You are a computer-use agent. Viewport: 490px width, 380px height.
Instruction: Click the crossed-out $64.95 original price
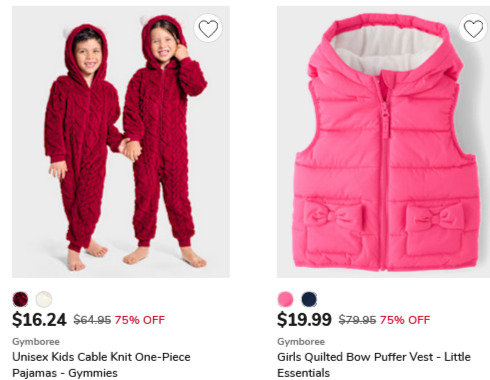coord(92,320)
